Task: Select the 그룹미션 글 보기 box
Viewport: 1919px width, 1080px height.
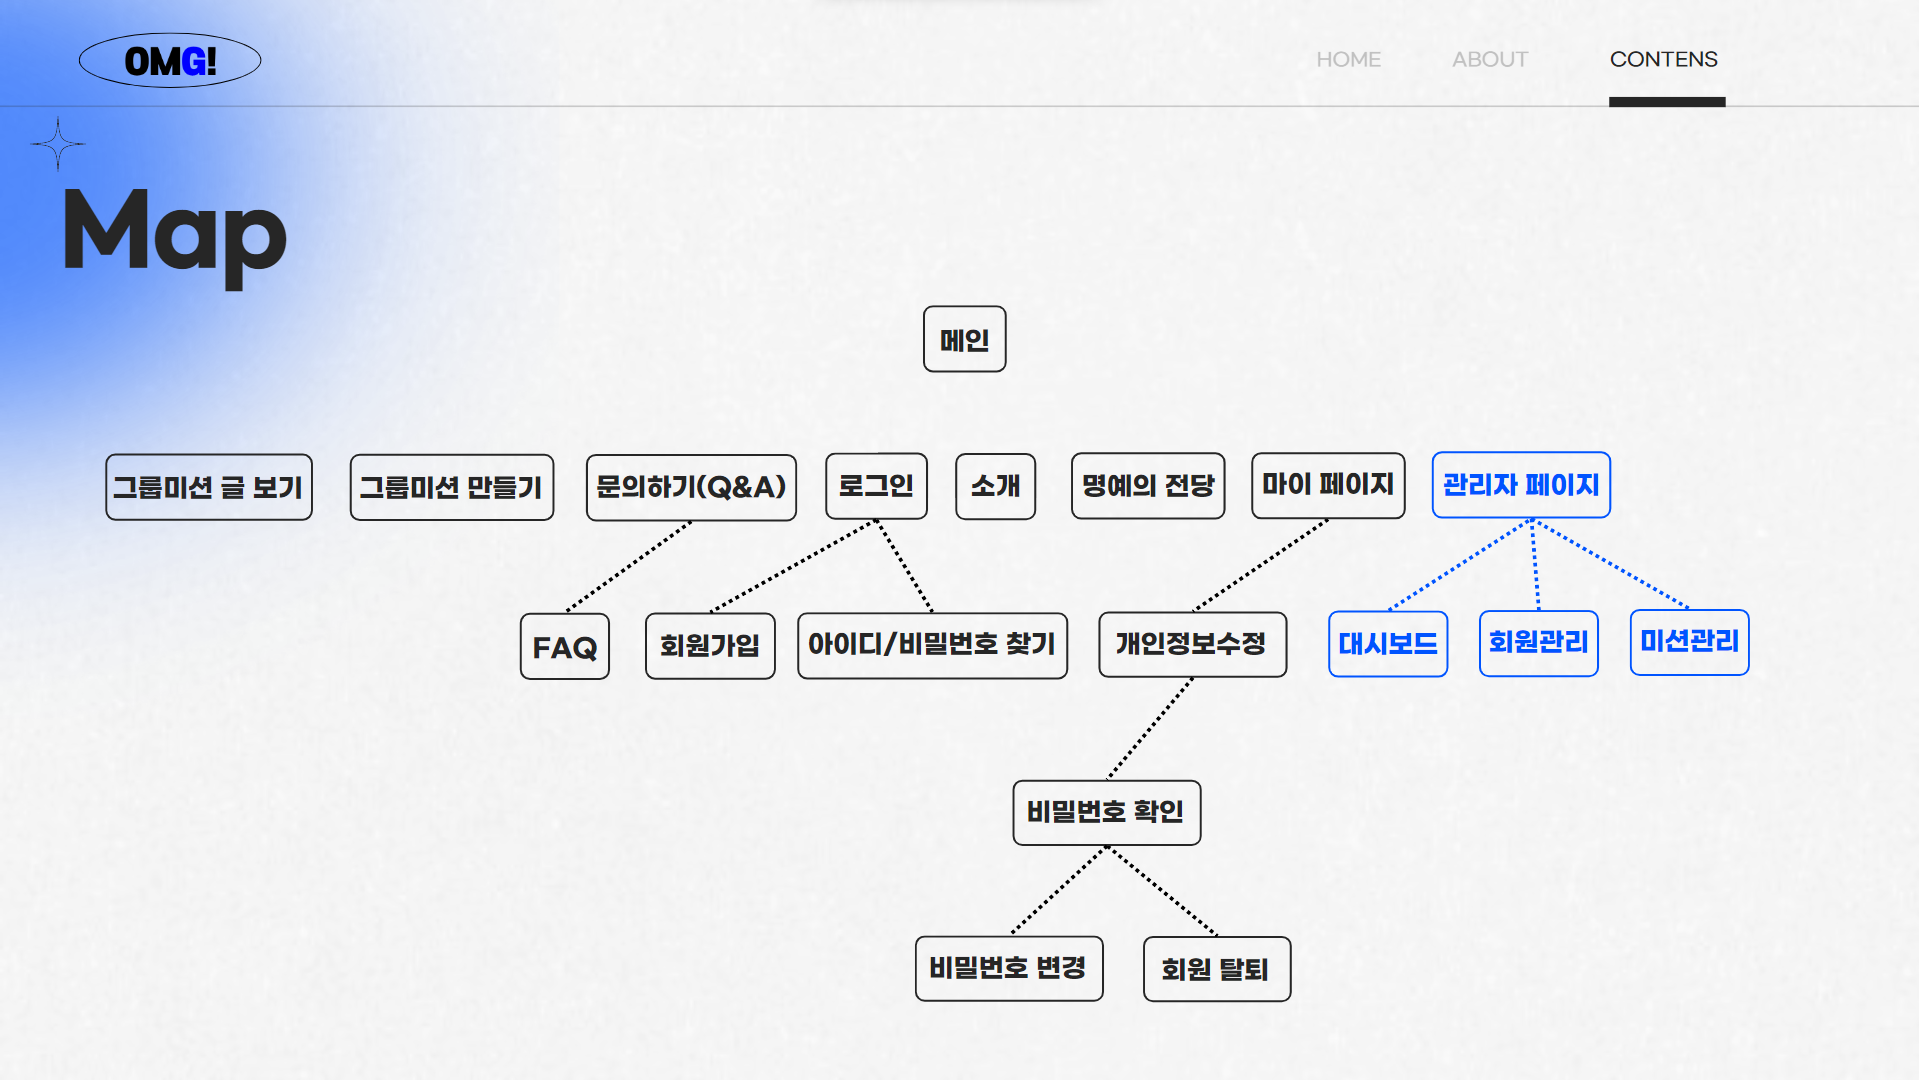Action: (x=209, y=487)
